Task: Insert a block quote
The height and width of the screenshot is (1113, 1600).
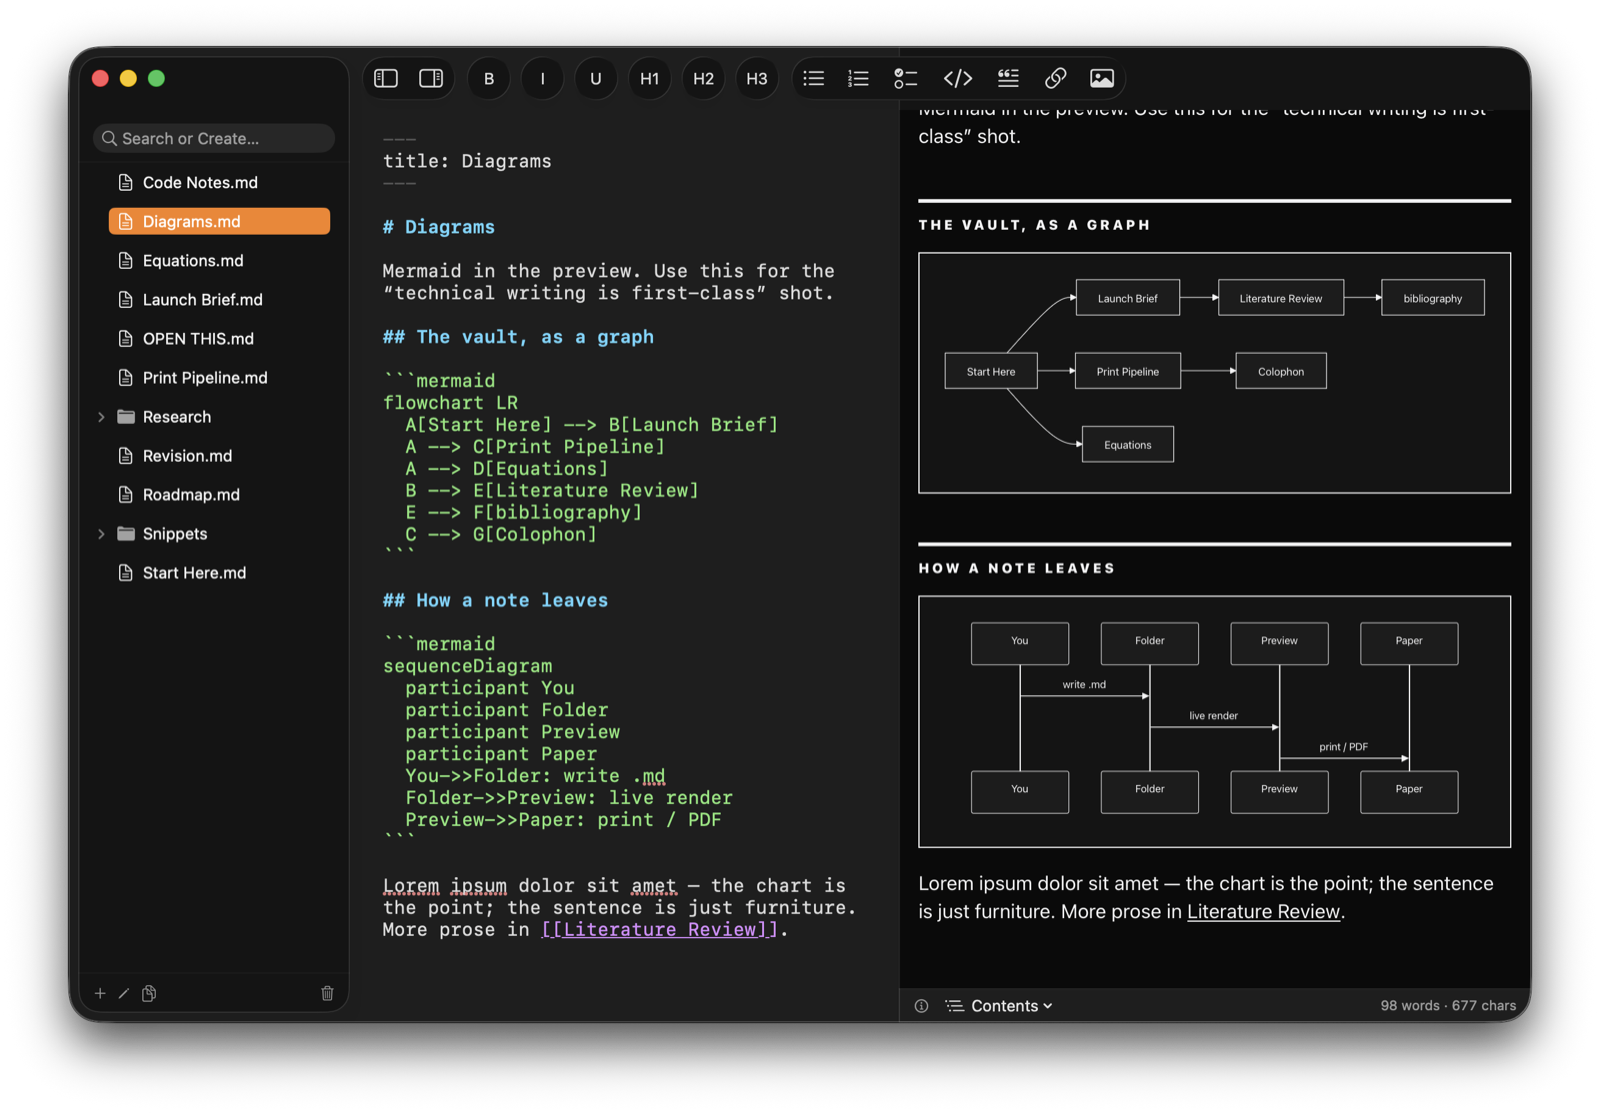Action: tap(1008, 78)
